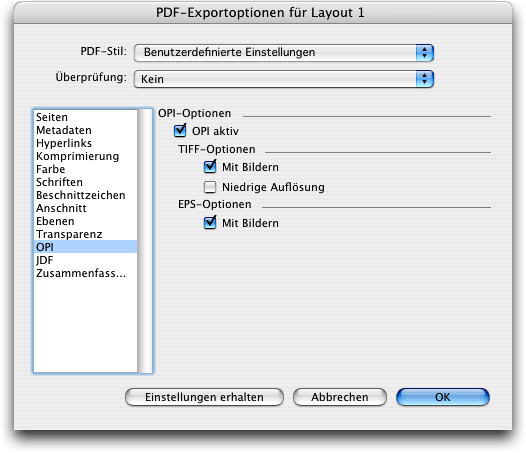Confirm export with the OK button
The image size is (526, 453).
click(443, 397)
